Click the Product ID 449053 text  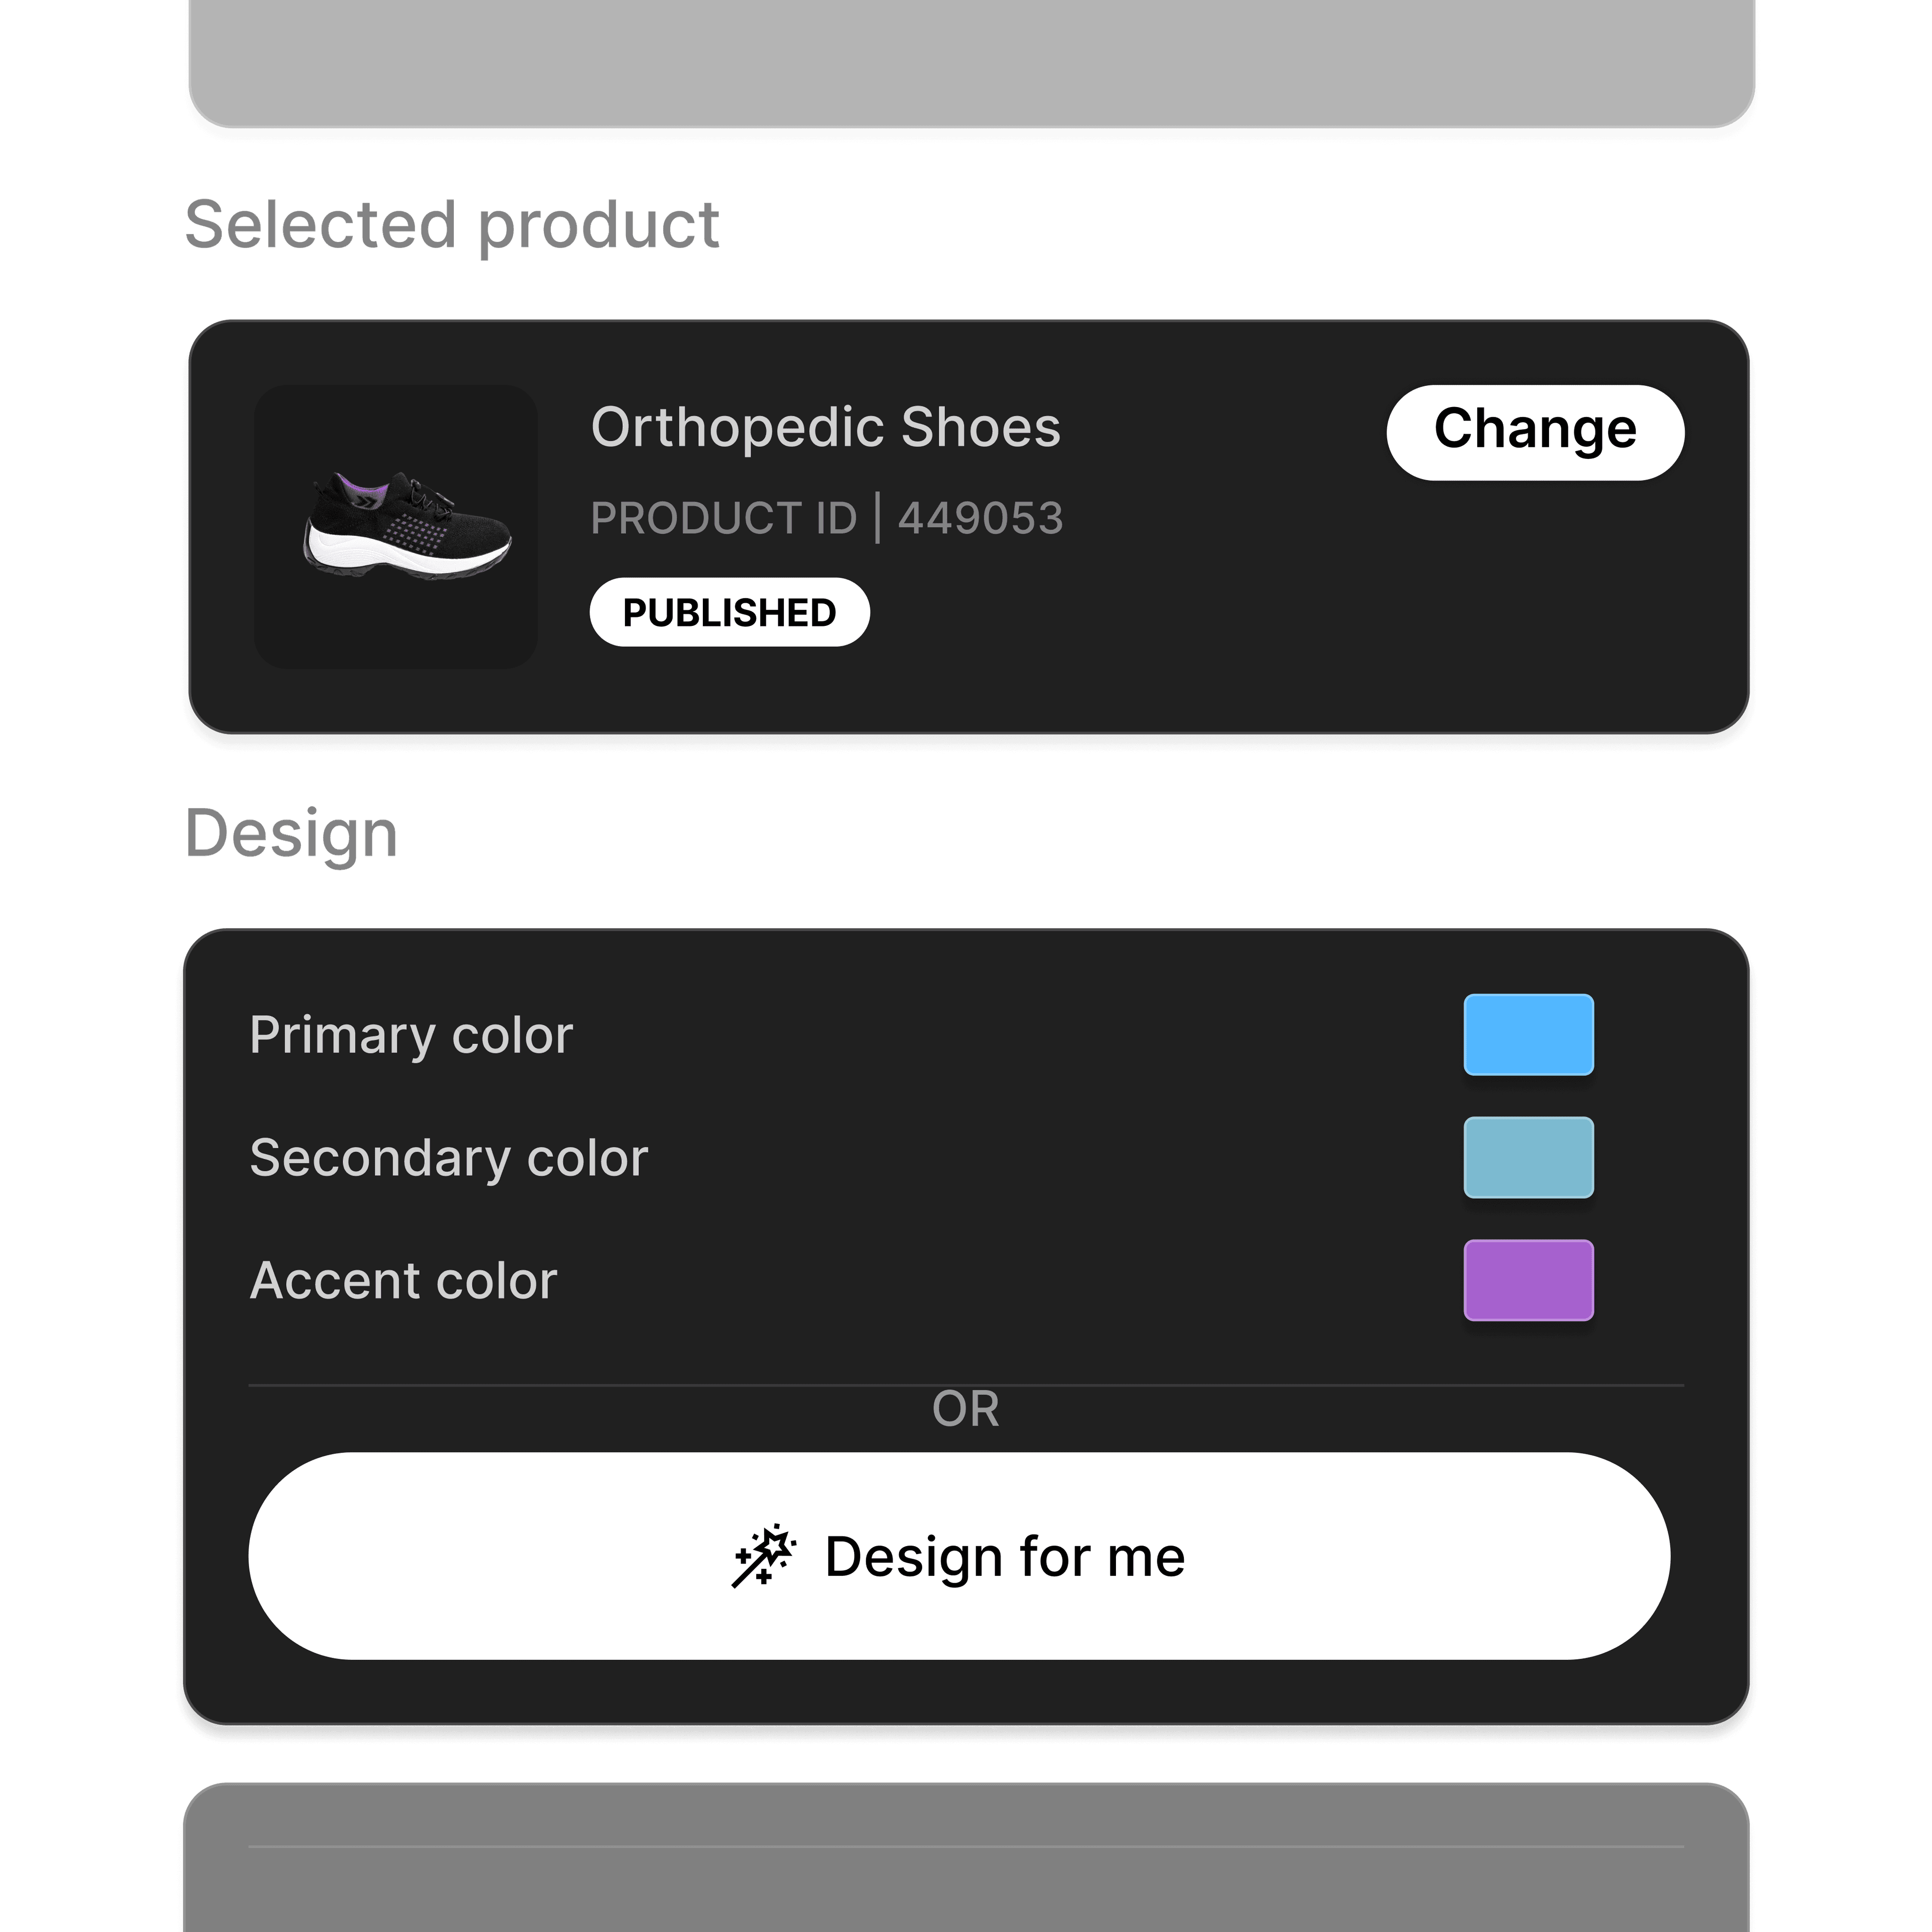[x=826, y=518]
